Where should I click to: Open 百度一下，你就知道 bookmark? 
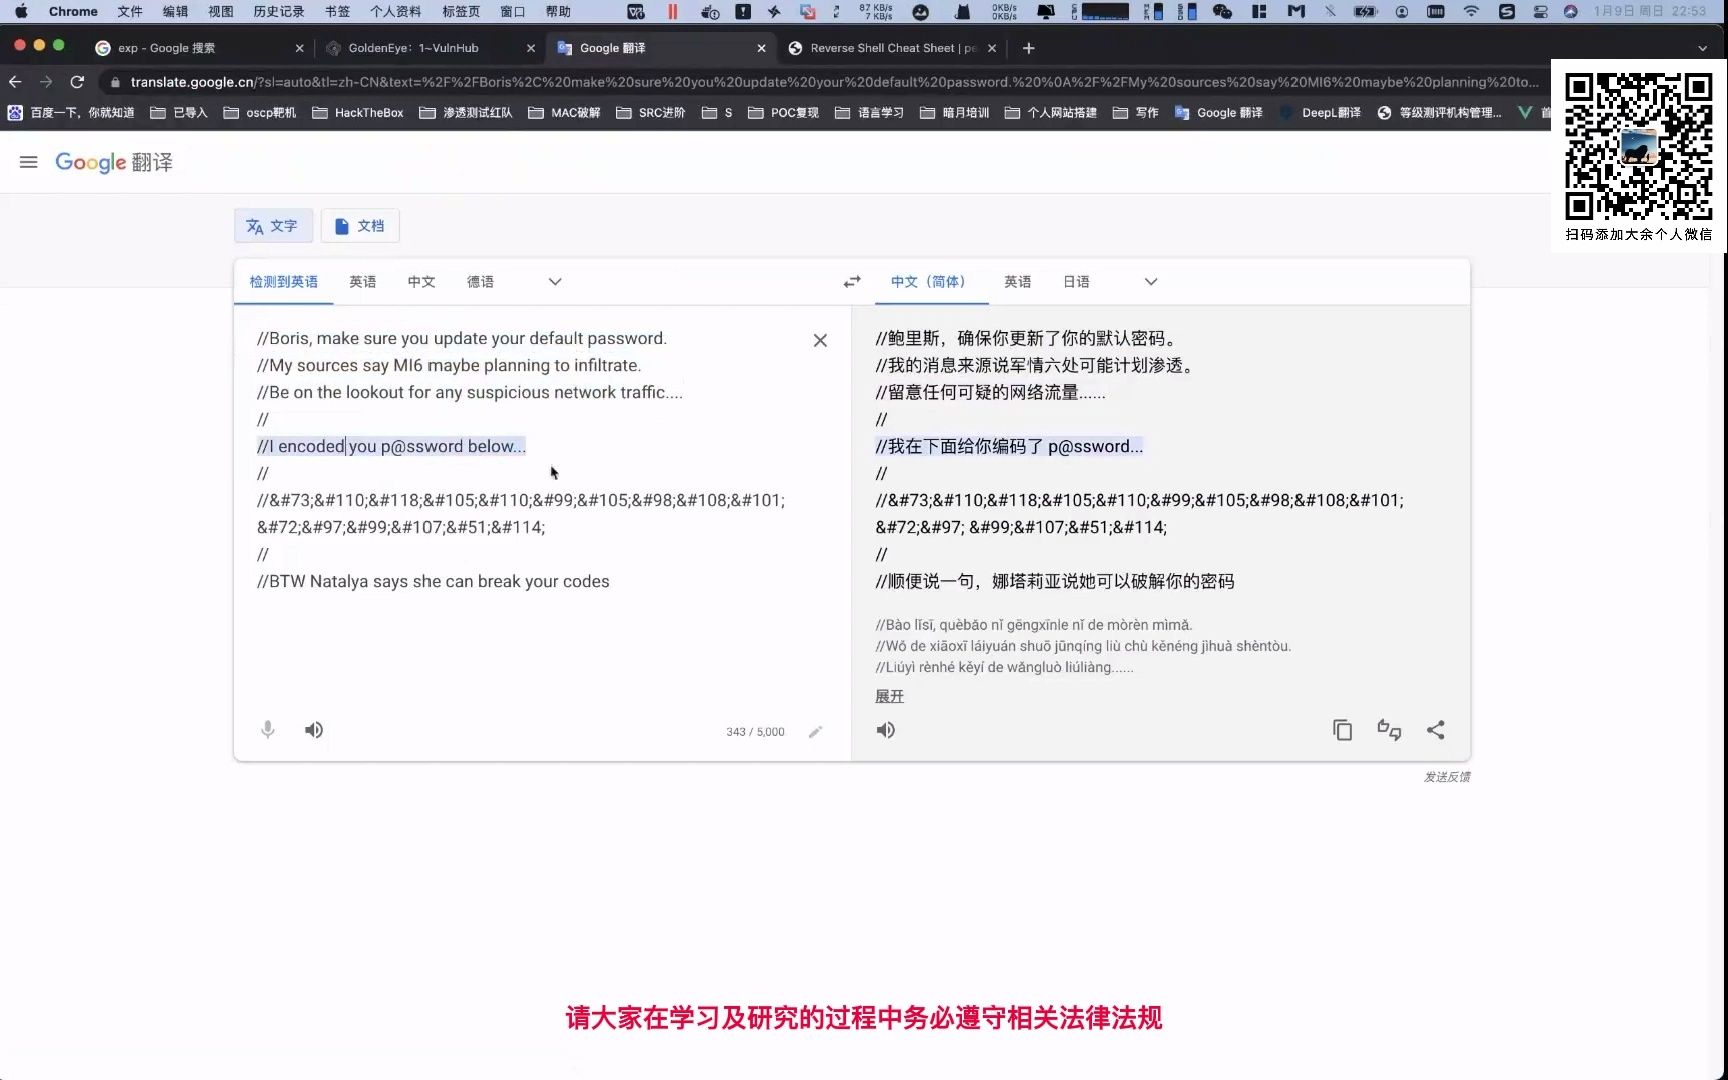[71, 113]
